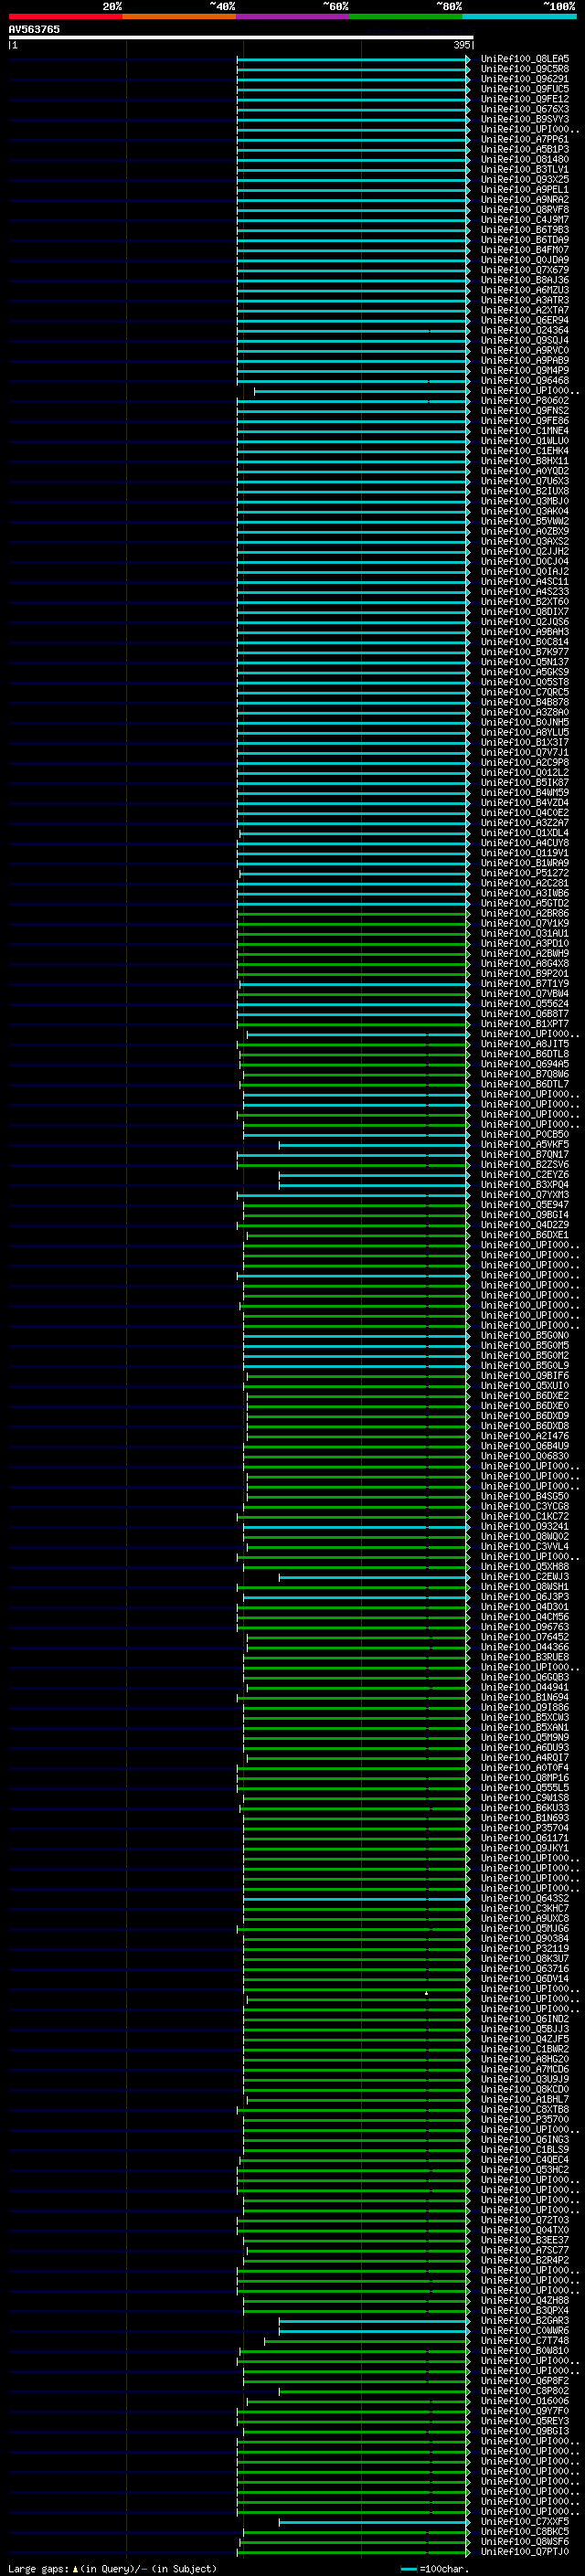Select the UniRef100_Q2JJH2 label
The image size is (585, 2576).
click(524, 552)
